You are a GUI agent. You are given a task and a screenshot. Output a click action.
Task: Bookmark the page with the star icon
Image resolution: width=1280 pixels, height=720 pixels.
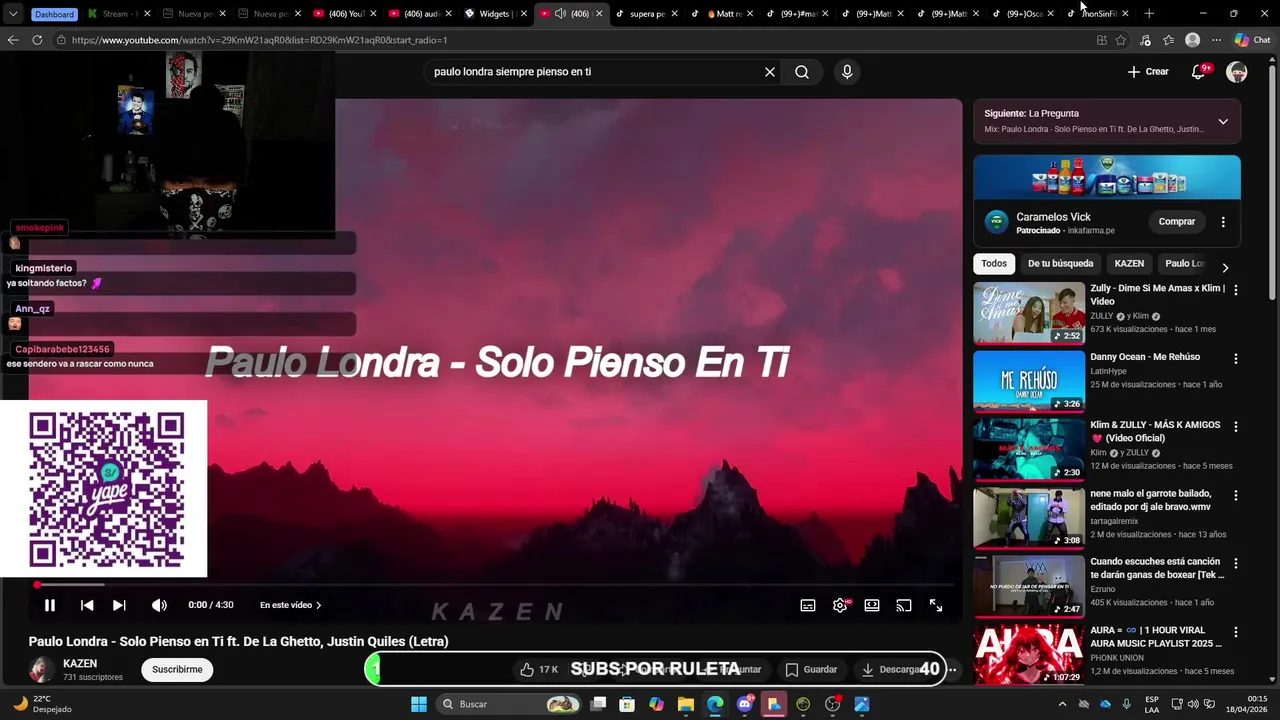click(1121, 40)
